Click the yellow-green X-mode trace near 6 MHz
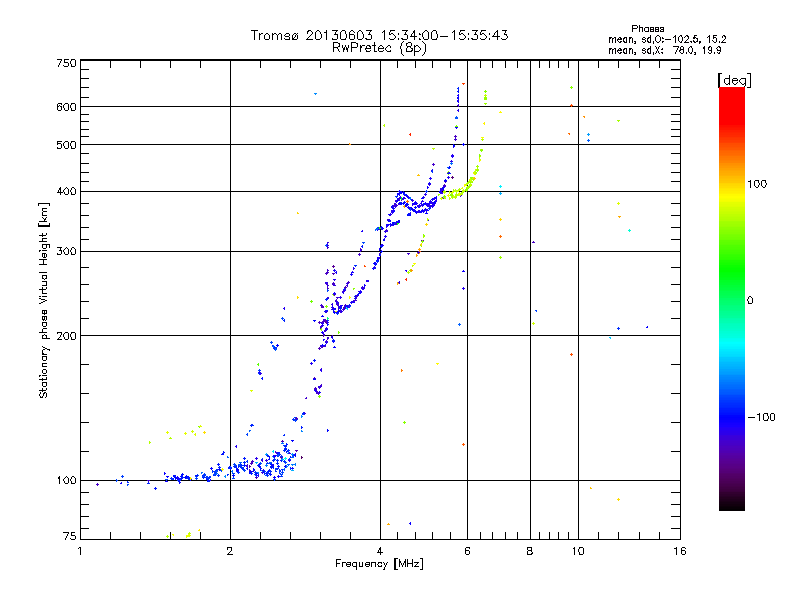This screenshot has height=600, width=800. click(x=462, y=189)
